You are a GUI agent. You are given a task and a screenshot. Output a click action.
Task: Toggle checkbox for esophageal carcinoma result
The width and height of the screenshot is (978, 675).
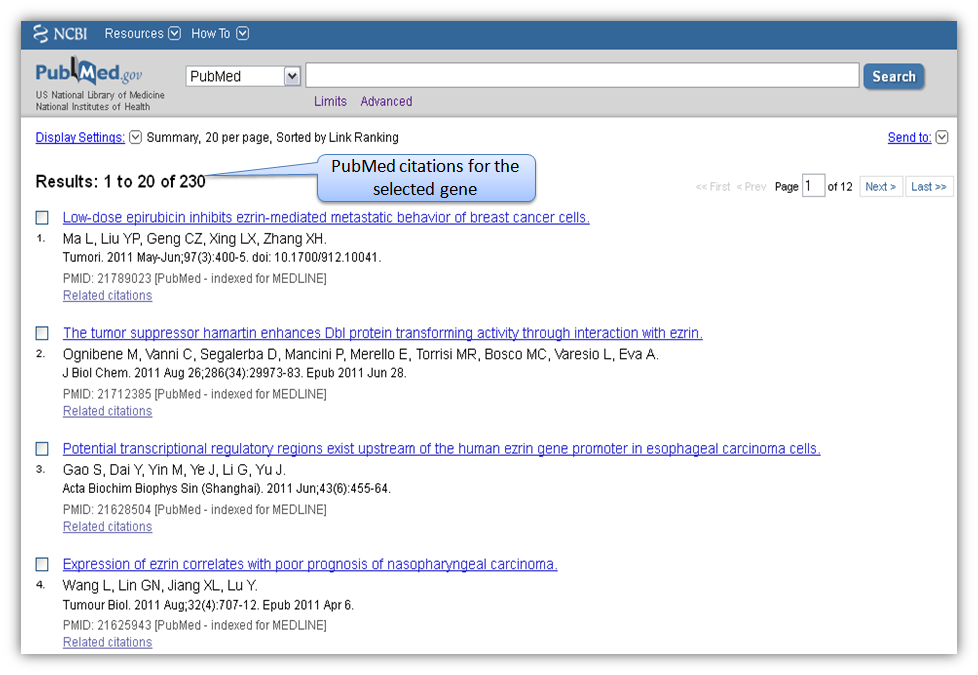pos(42,449)
